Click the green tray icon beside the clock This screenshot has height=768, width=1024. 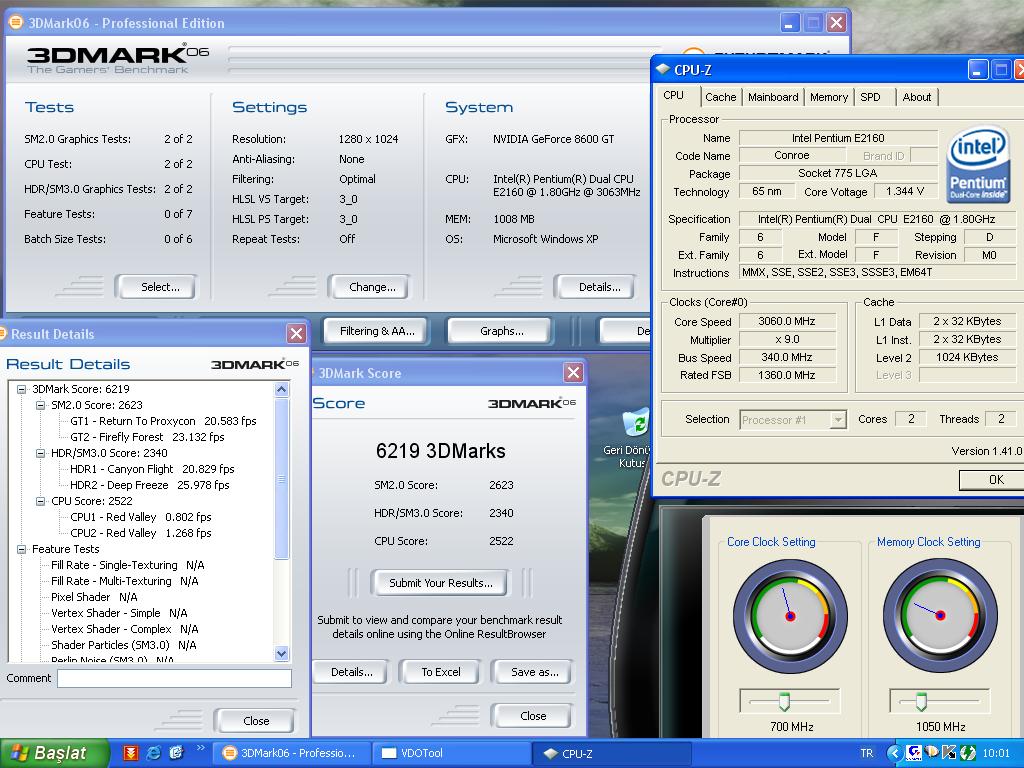click(967, 753)
